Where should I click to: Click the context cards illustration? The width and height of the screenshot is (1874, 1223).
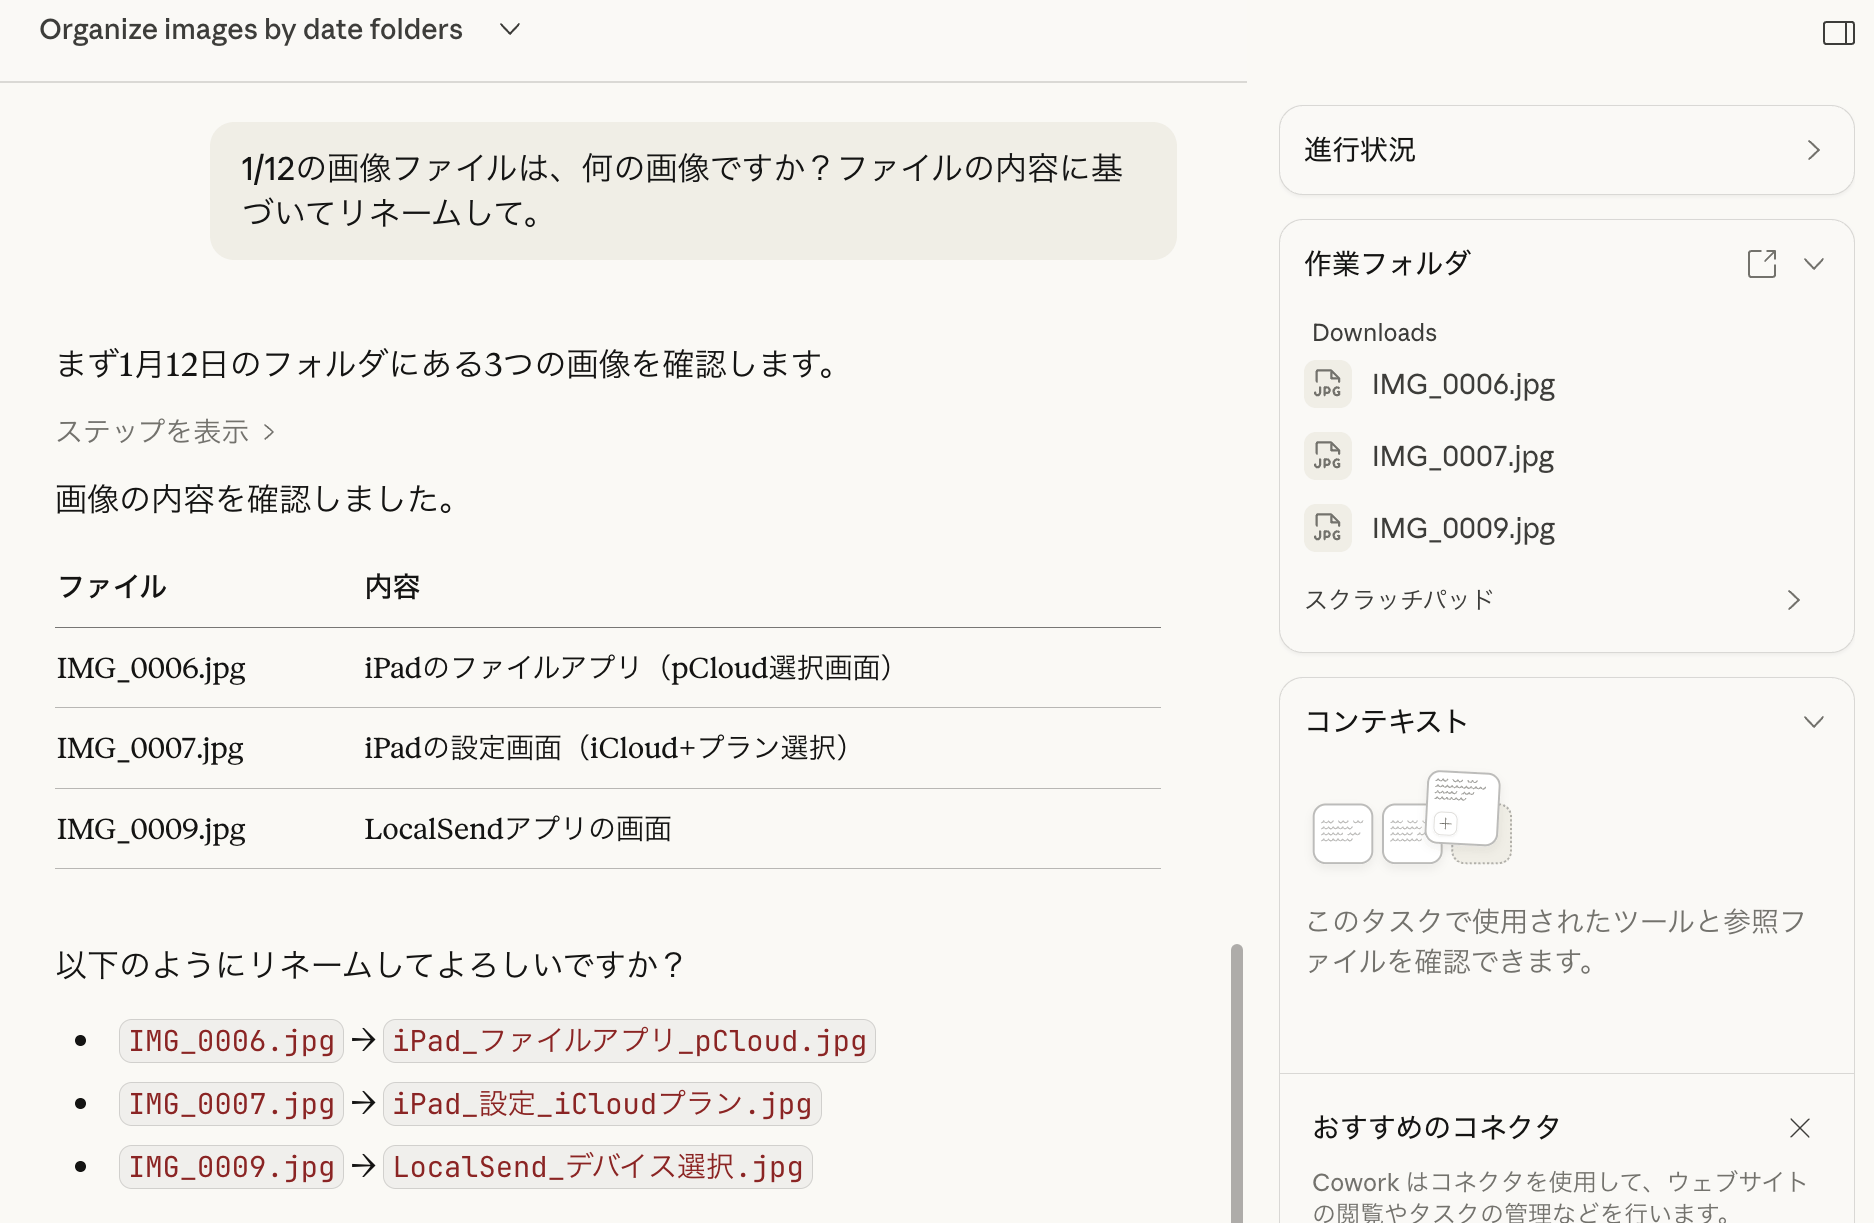[1411, 818]
